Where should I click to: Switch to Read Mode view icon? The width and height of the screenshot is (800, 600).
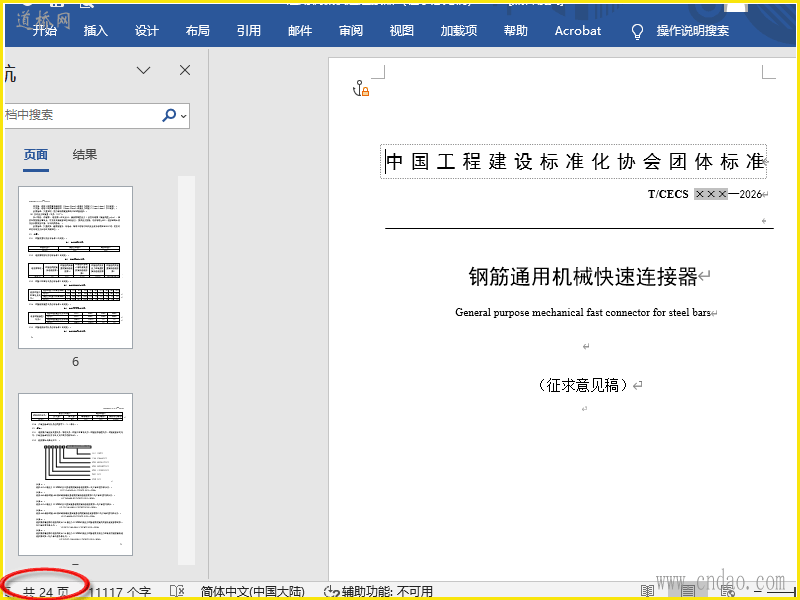(x=647, y=591)
